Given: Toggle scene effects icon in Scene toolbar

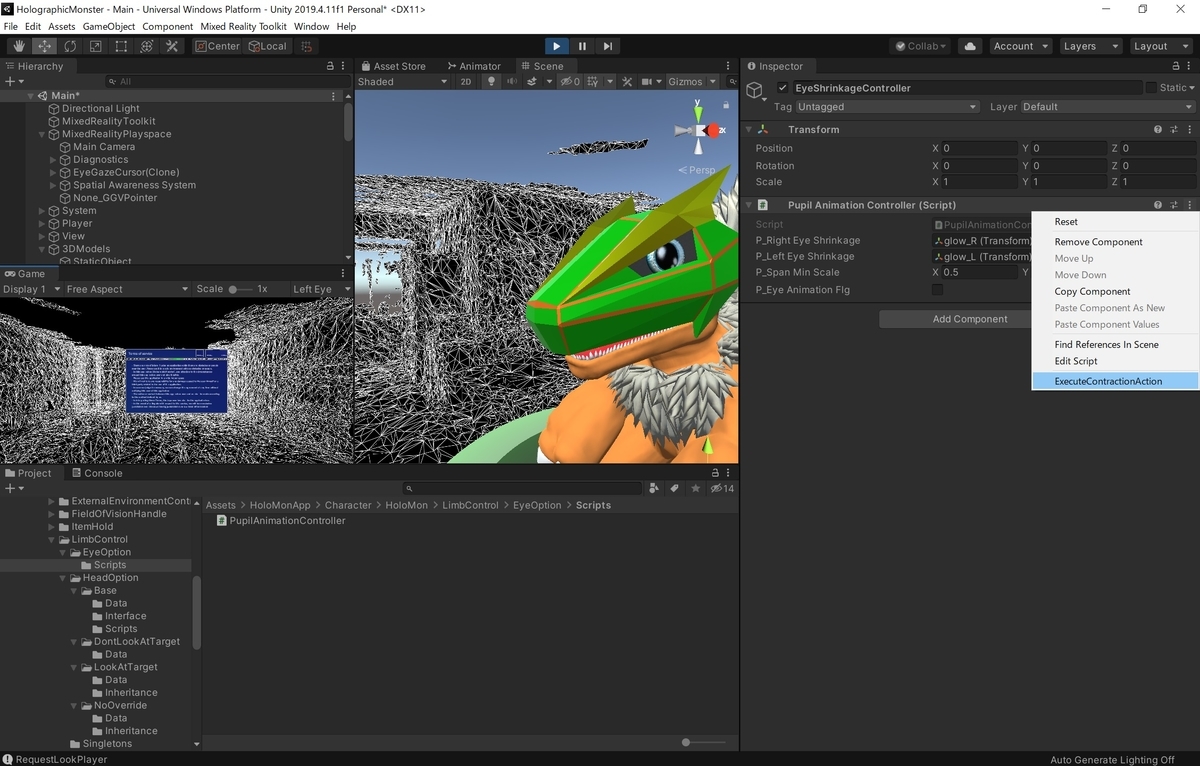Looking at the screenshot, I should (x=534, y=82).
